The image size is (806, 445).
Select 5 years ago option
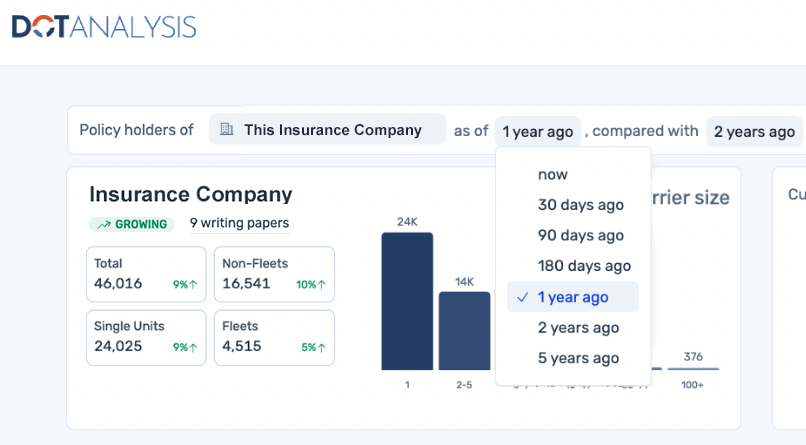[x=578, y=358]
